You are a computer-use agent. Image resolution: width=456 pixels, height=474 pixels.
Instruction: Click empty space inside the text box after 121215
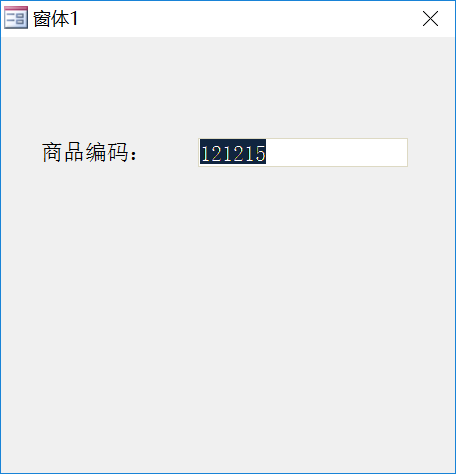click(x=336, y=152)
